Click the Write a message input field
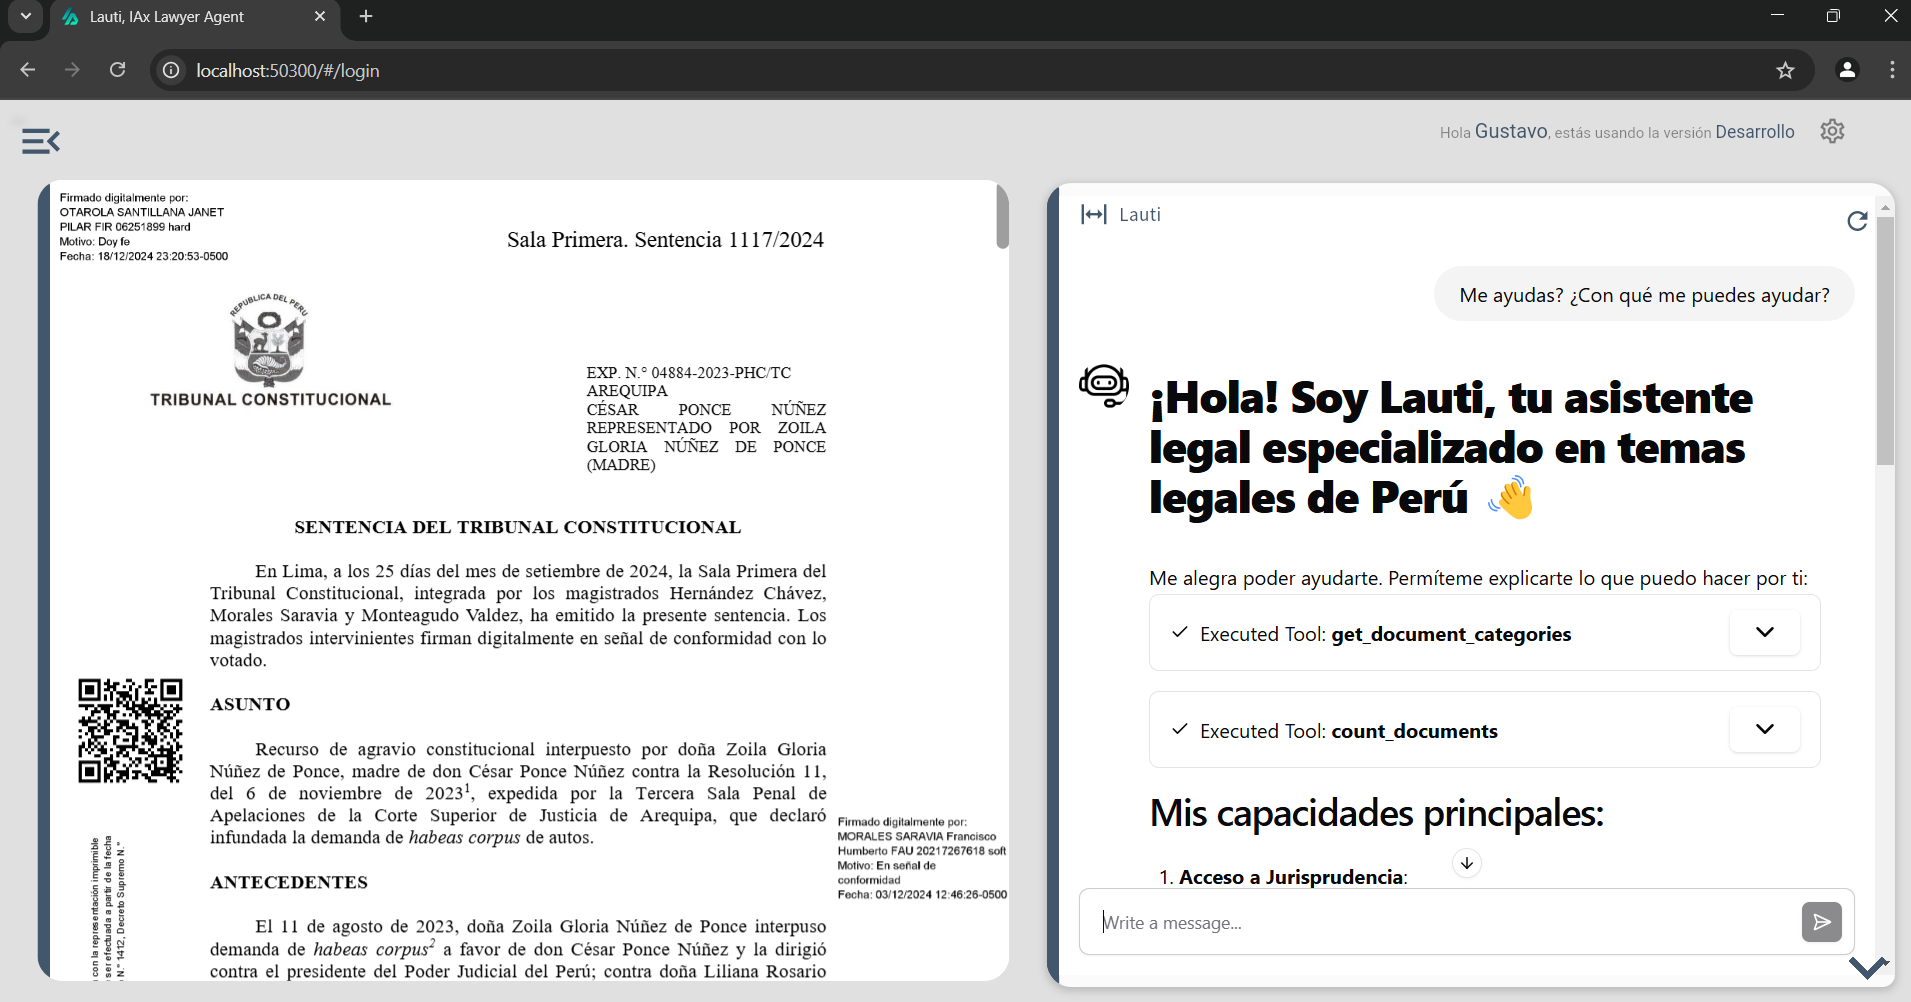 tap(1440, 922)
